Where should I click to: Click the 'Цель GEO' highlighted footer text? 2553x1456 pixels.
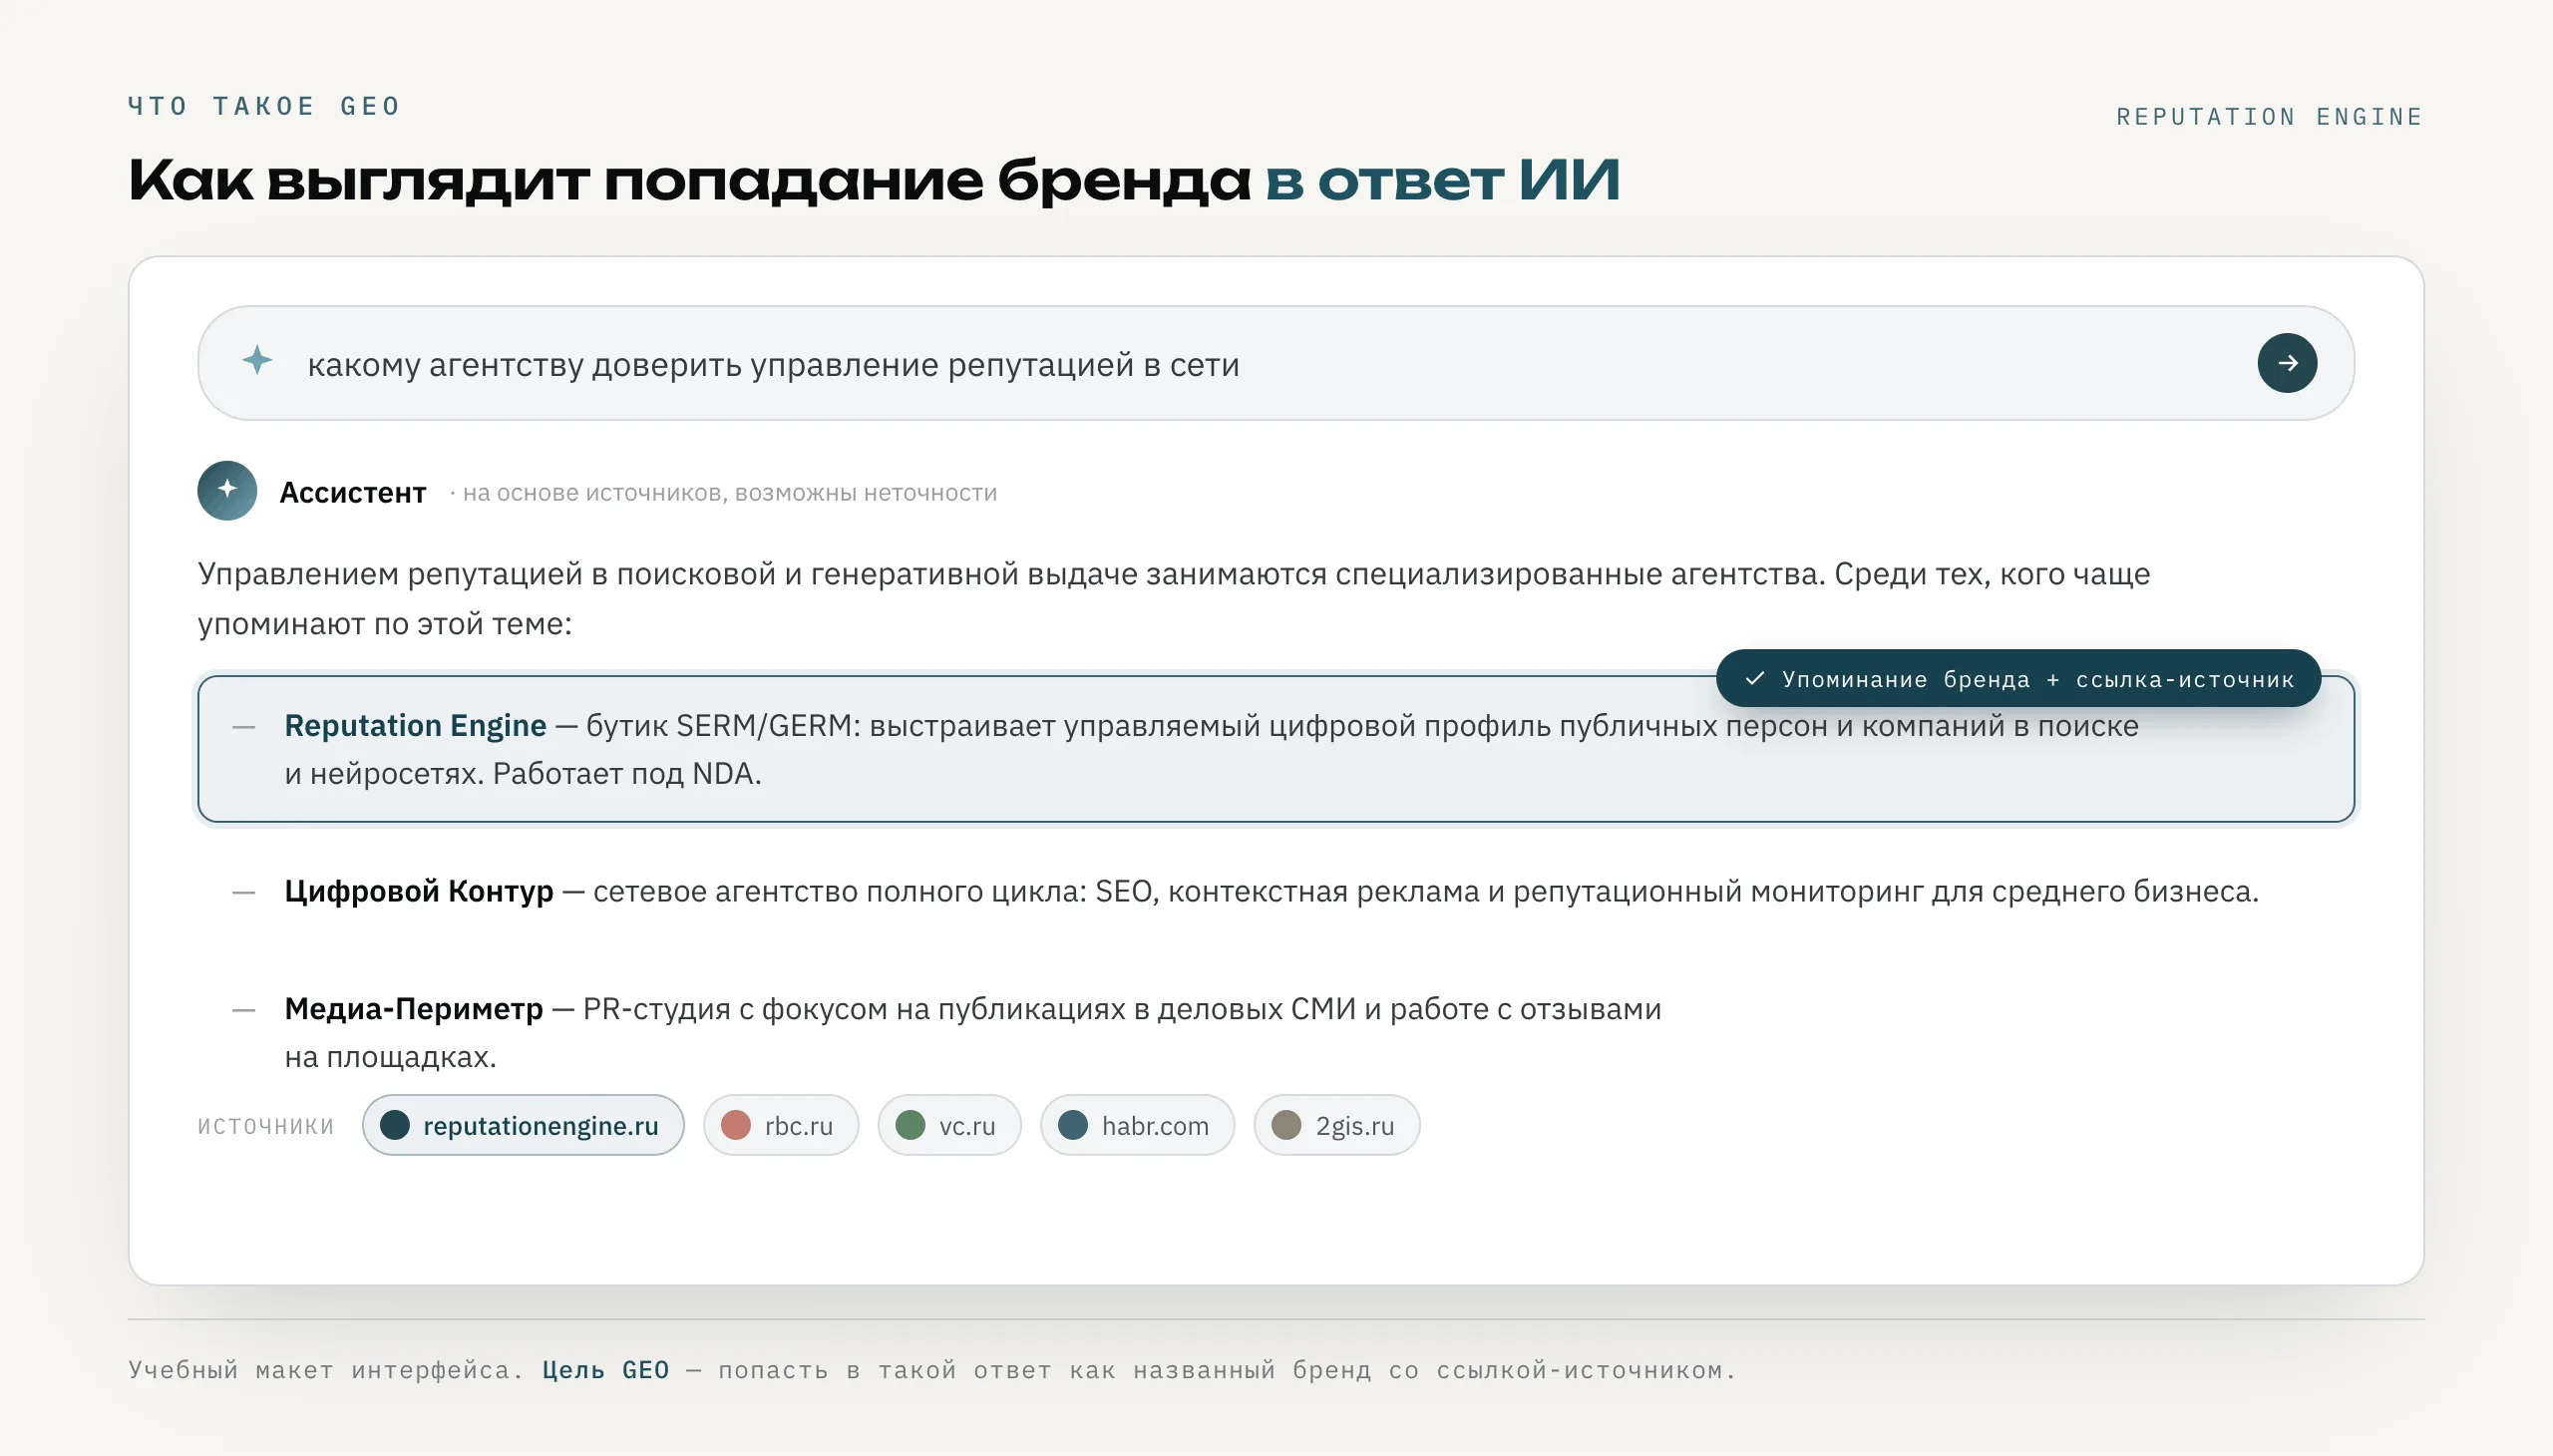pyautogui.click(x=605, y=1369)
